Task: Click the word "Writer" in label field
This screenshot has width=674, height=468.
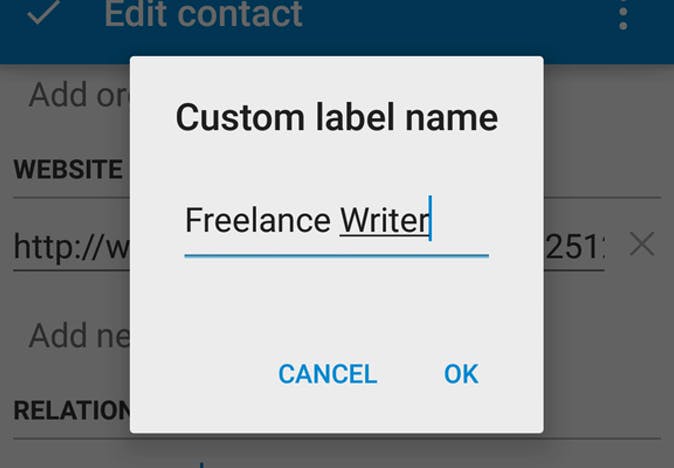Action: click(x=384, y=220)
